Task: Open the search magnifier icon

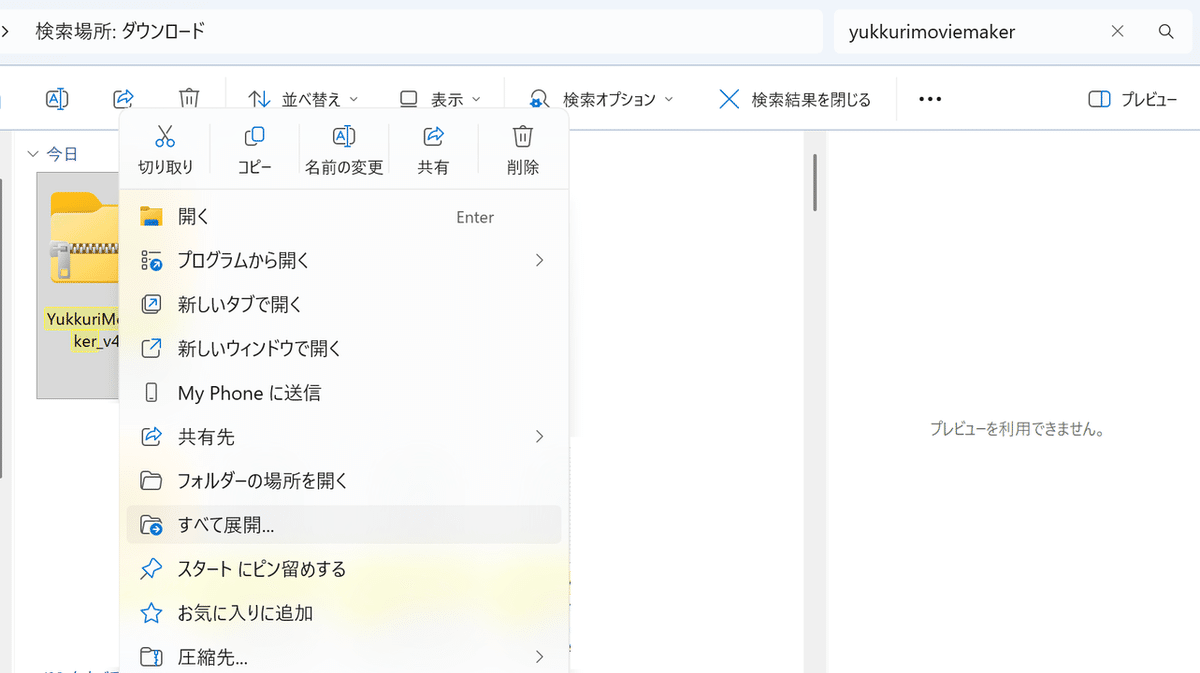Action: [x=1166, y=31]
